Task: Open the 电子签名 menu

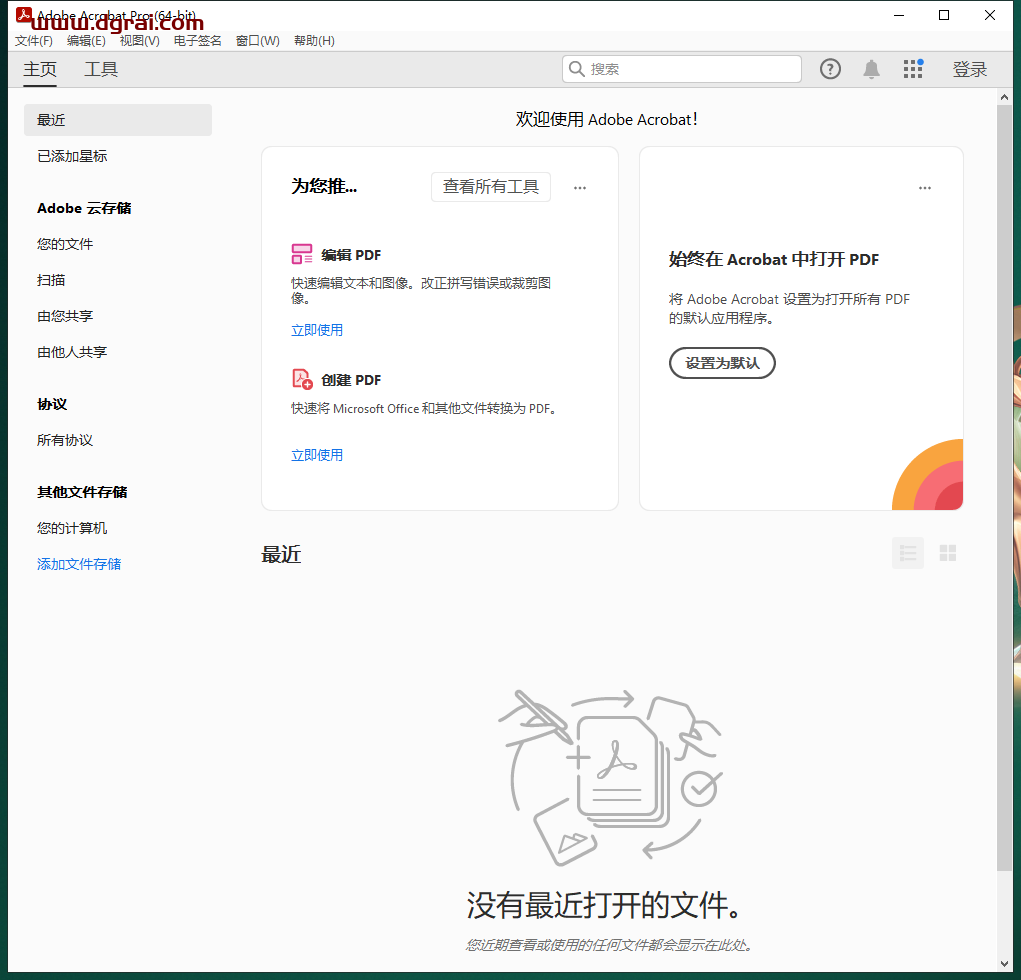Action: (197, 40)
